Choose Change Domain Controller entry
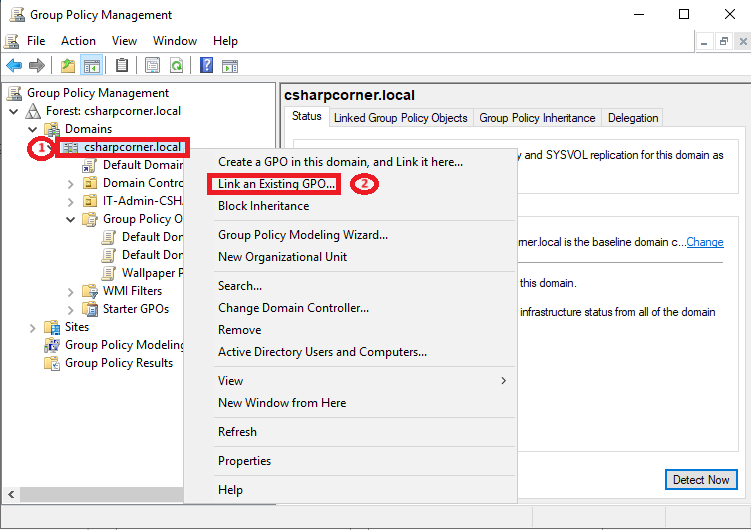 tap(293, 308)
